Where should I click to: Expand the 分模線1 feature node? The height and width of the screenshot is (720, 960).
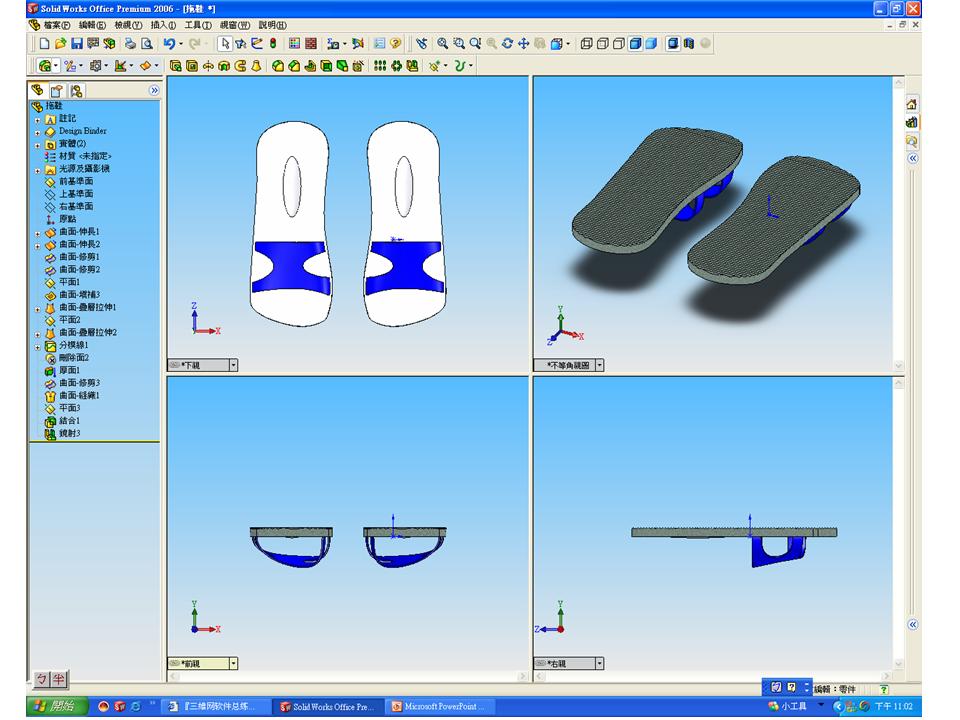click(x=37, y=347)
